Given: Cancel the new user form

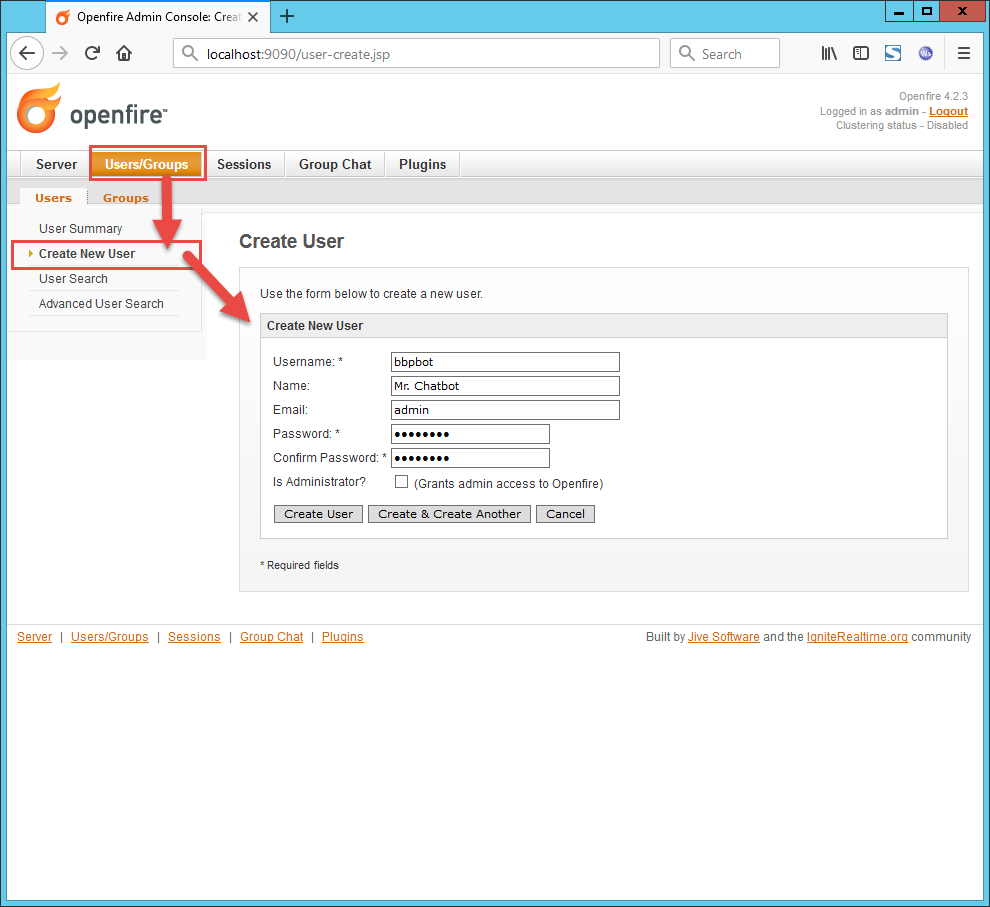Looking at the screenshot, I should [x=565, y=514].
